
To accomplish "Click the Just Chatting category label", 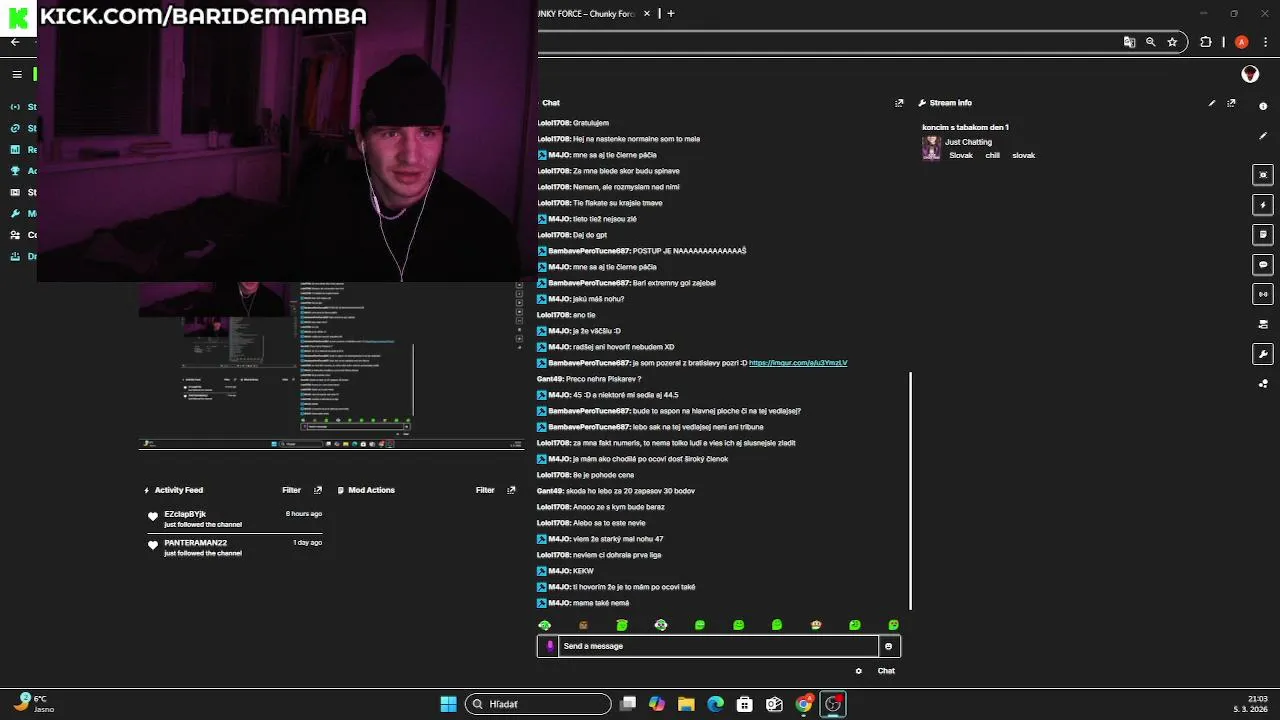I will 968,142.
